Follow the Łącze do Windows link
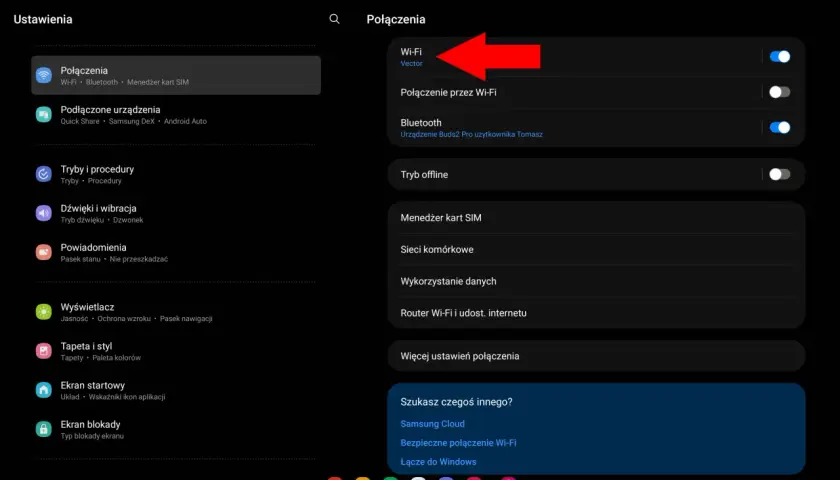 click(x=438, y=462)
